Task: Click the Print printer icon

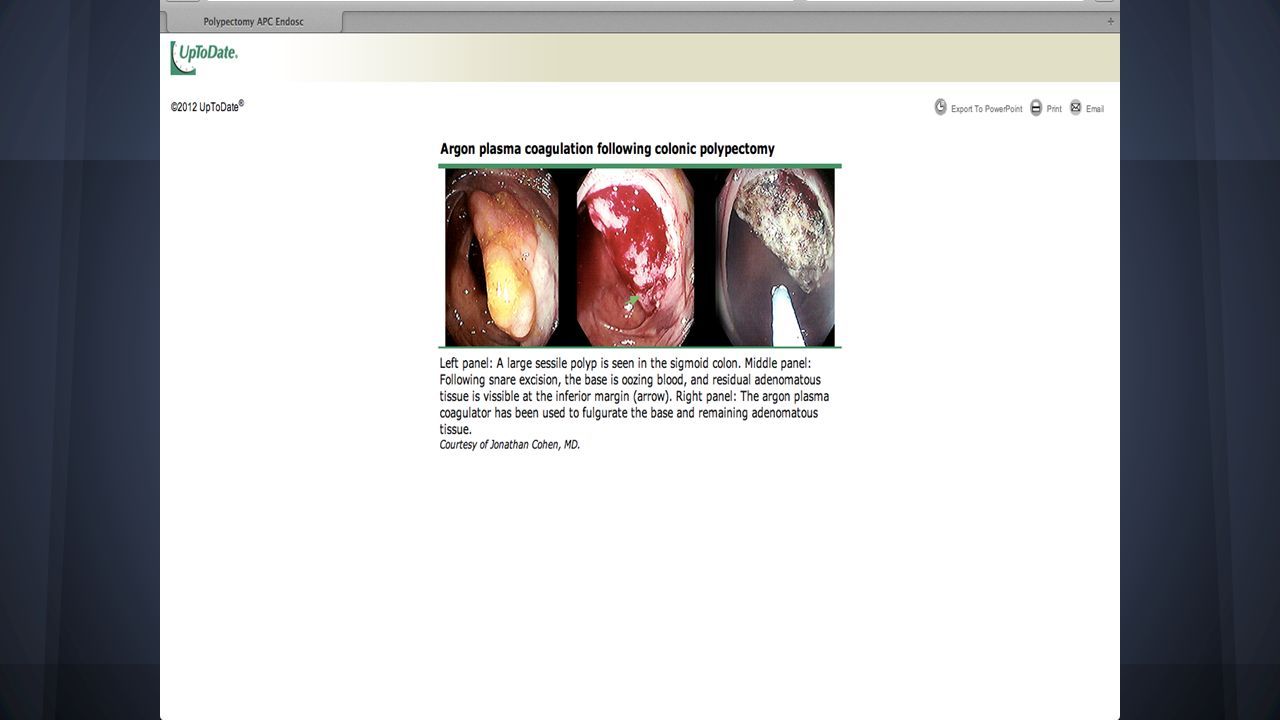Action: tap(1036, 107)
